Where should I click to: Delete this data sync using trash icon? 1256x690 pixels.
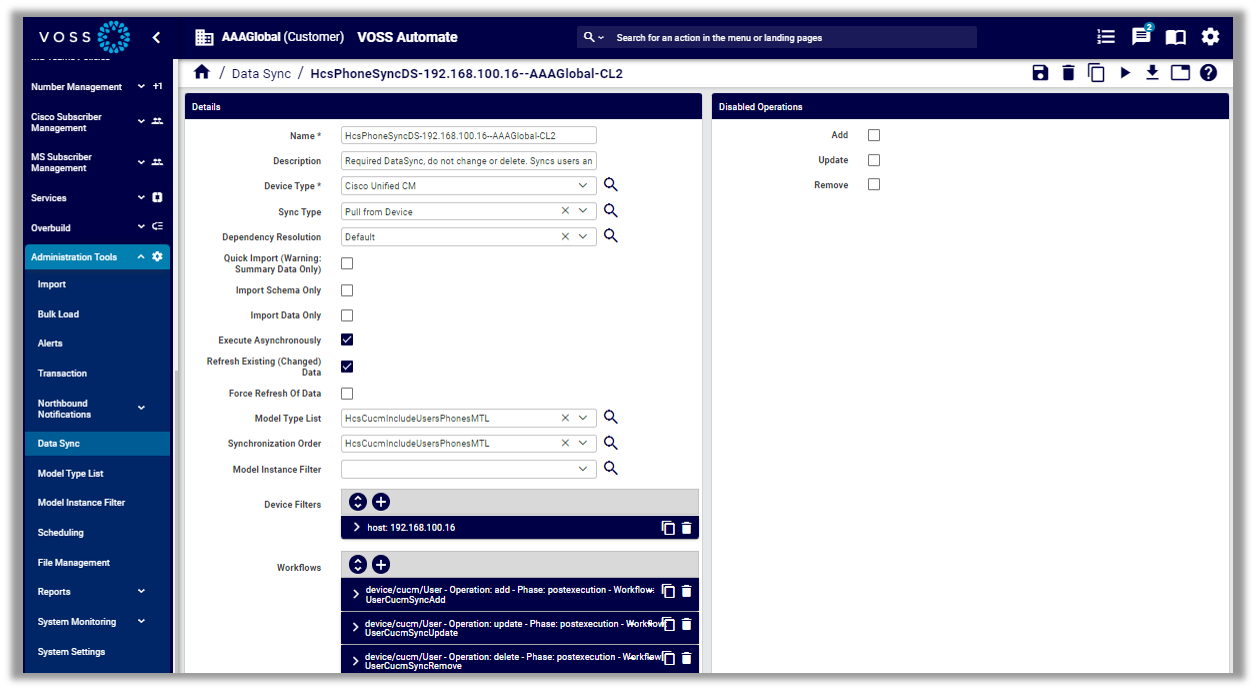1068,72
